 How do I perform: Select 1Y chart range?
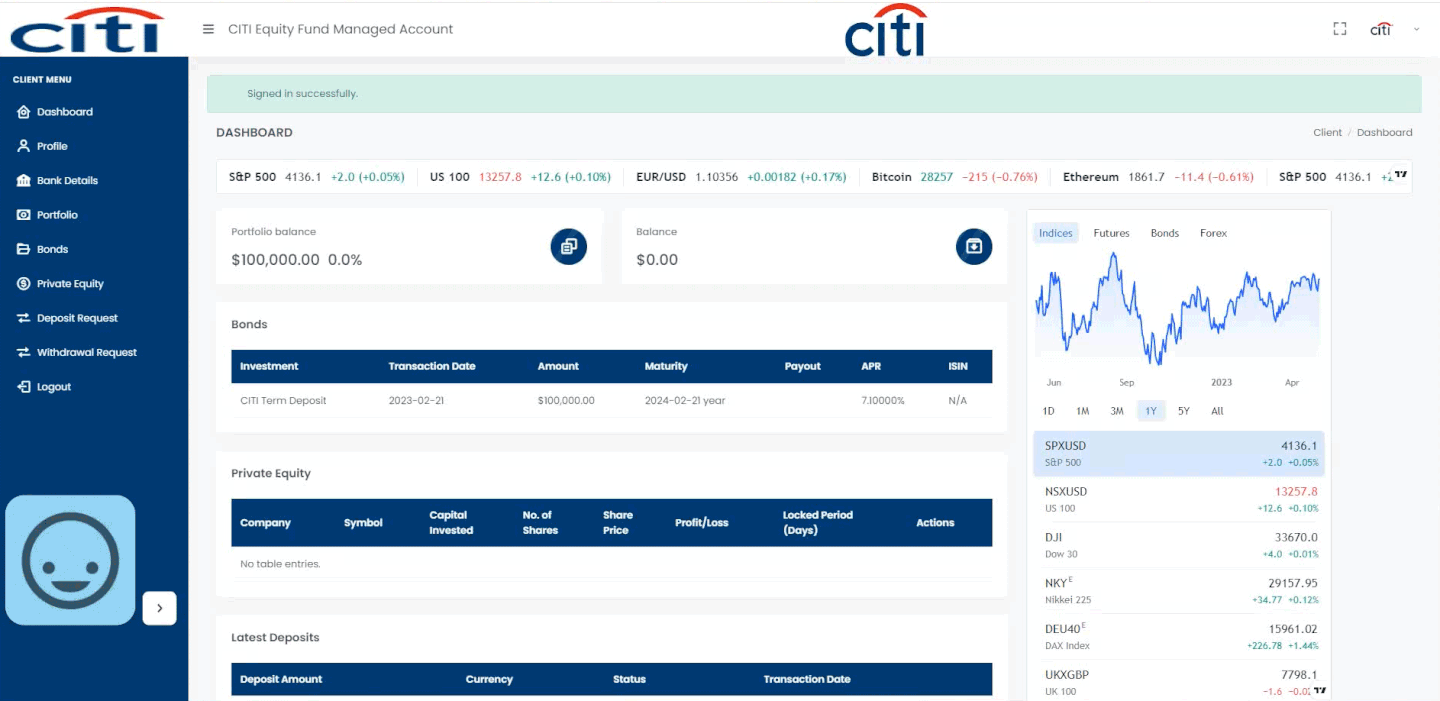point(1151,411)
